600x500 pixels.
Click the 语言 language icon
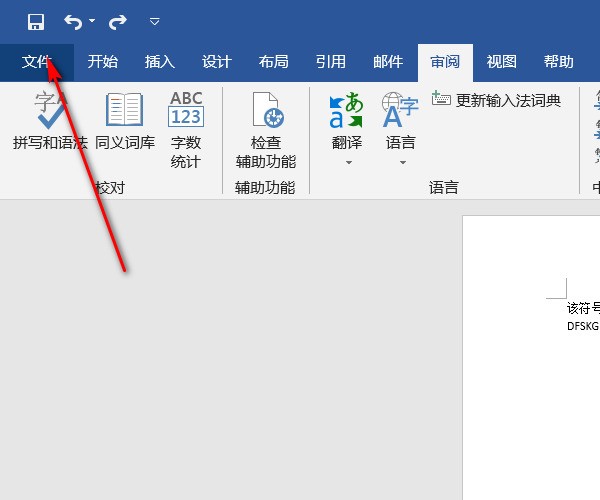pyautogui.click(x=400, y=110)
